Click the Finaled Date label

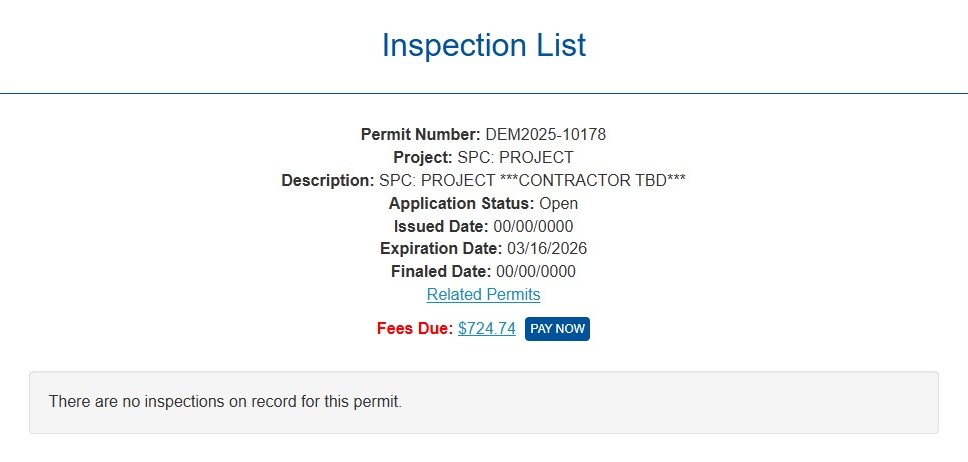tap(441, 272)
